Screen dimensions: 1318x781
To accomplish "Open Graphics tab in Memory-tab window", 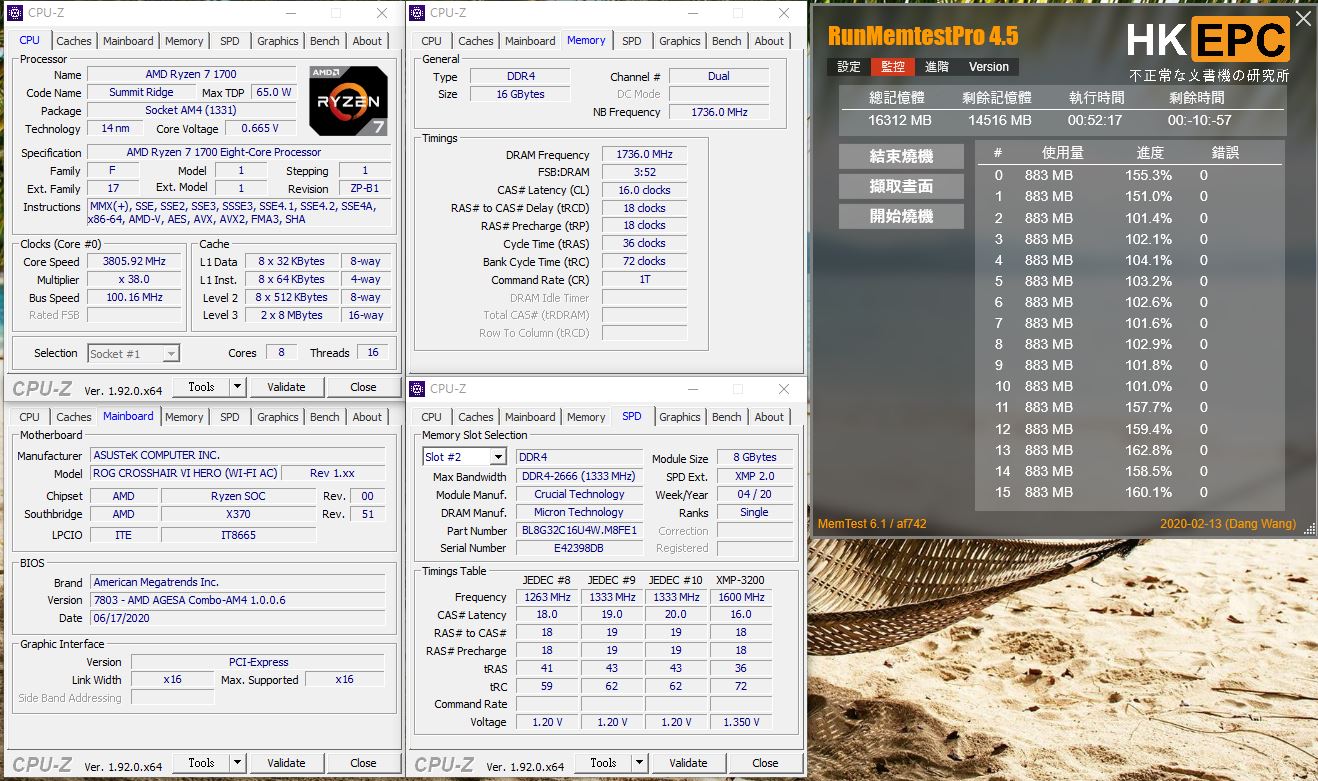I will 680,41.
